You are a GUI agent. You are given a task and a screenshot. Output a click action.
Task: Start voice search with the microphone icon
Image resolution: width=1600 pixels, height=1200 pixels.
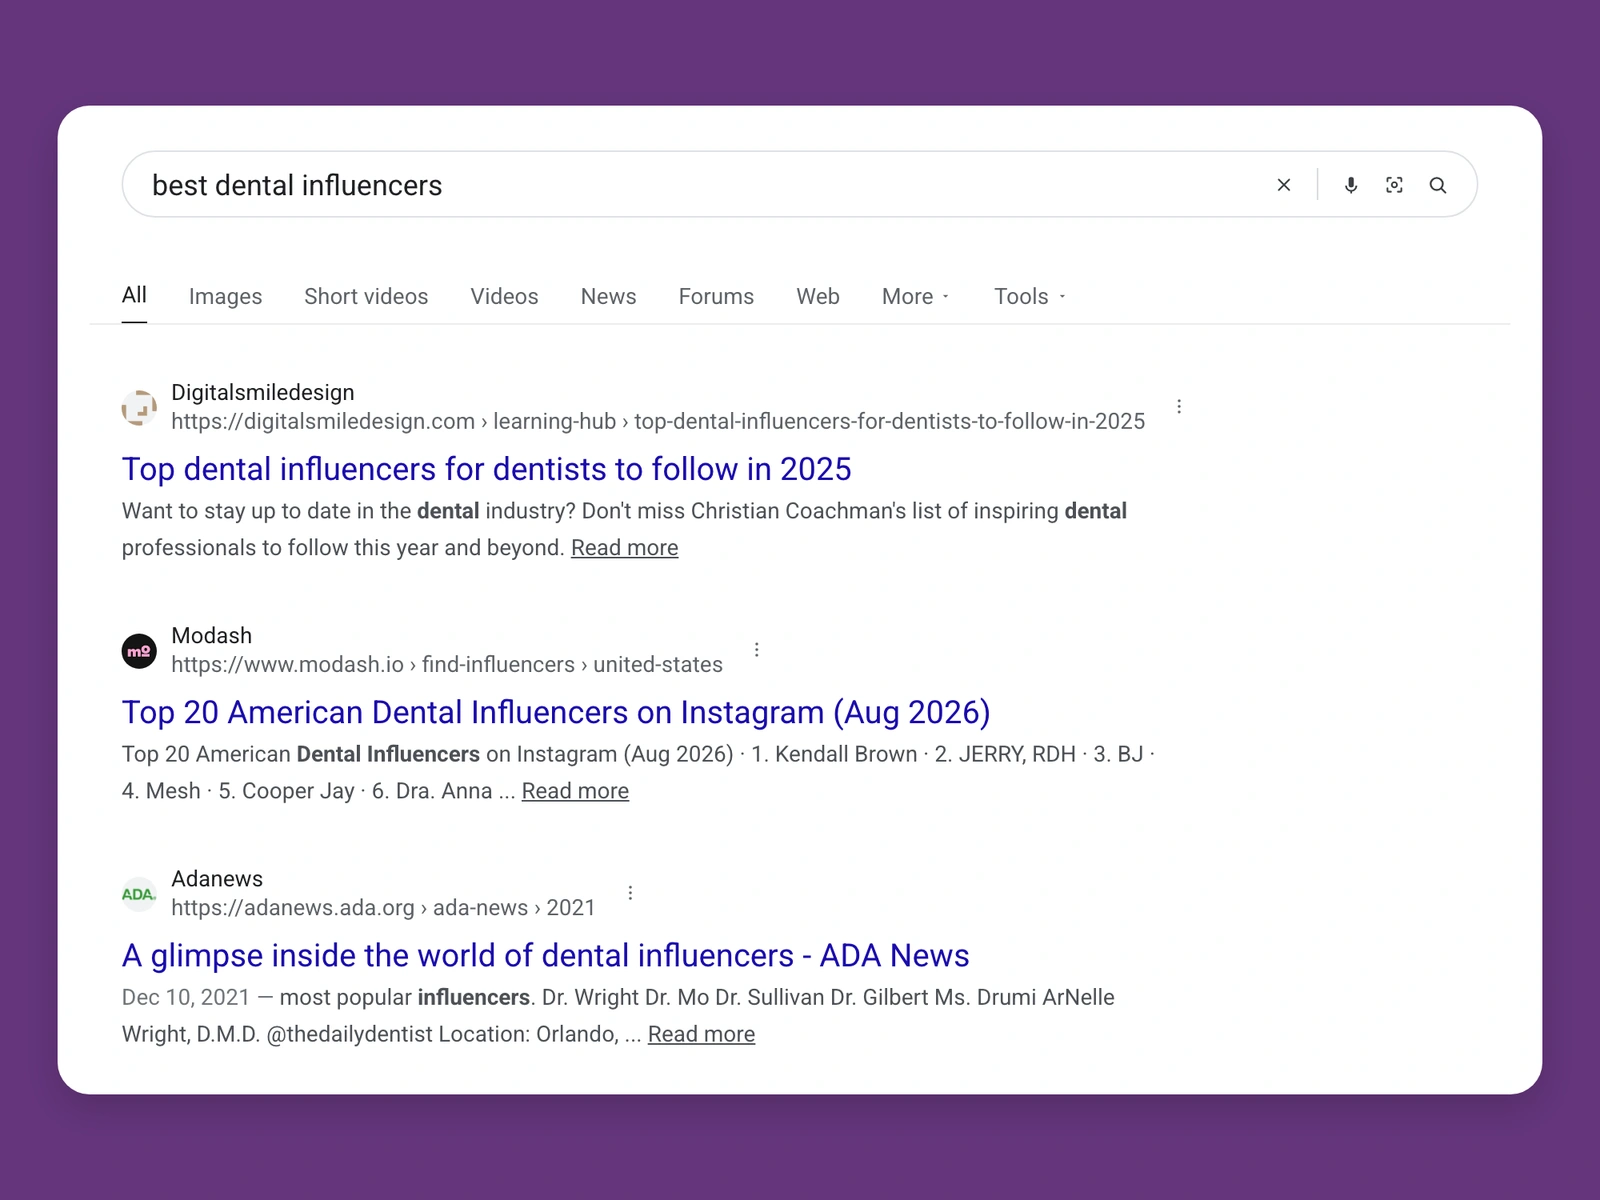coord(1351,185)
